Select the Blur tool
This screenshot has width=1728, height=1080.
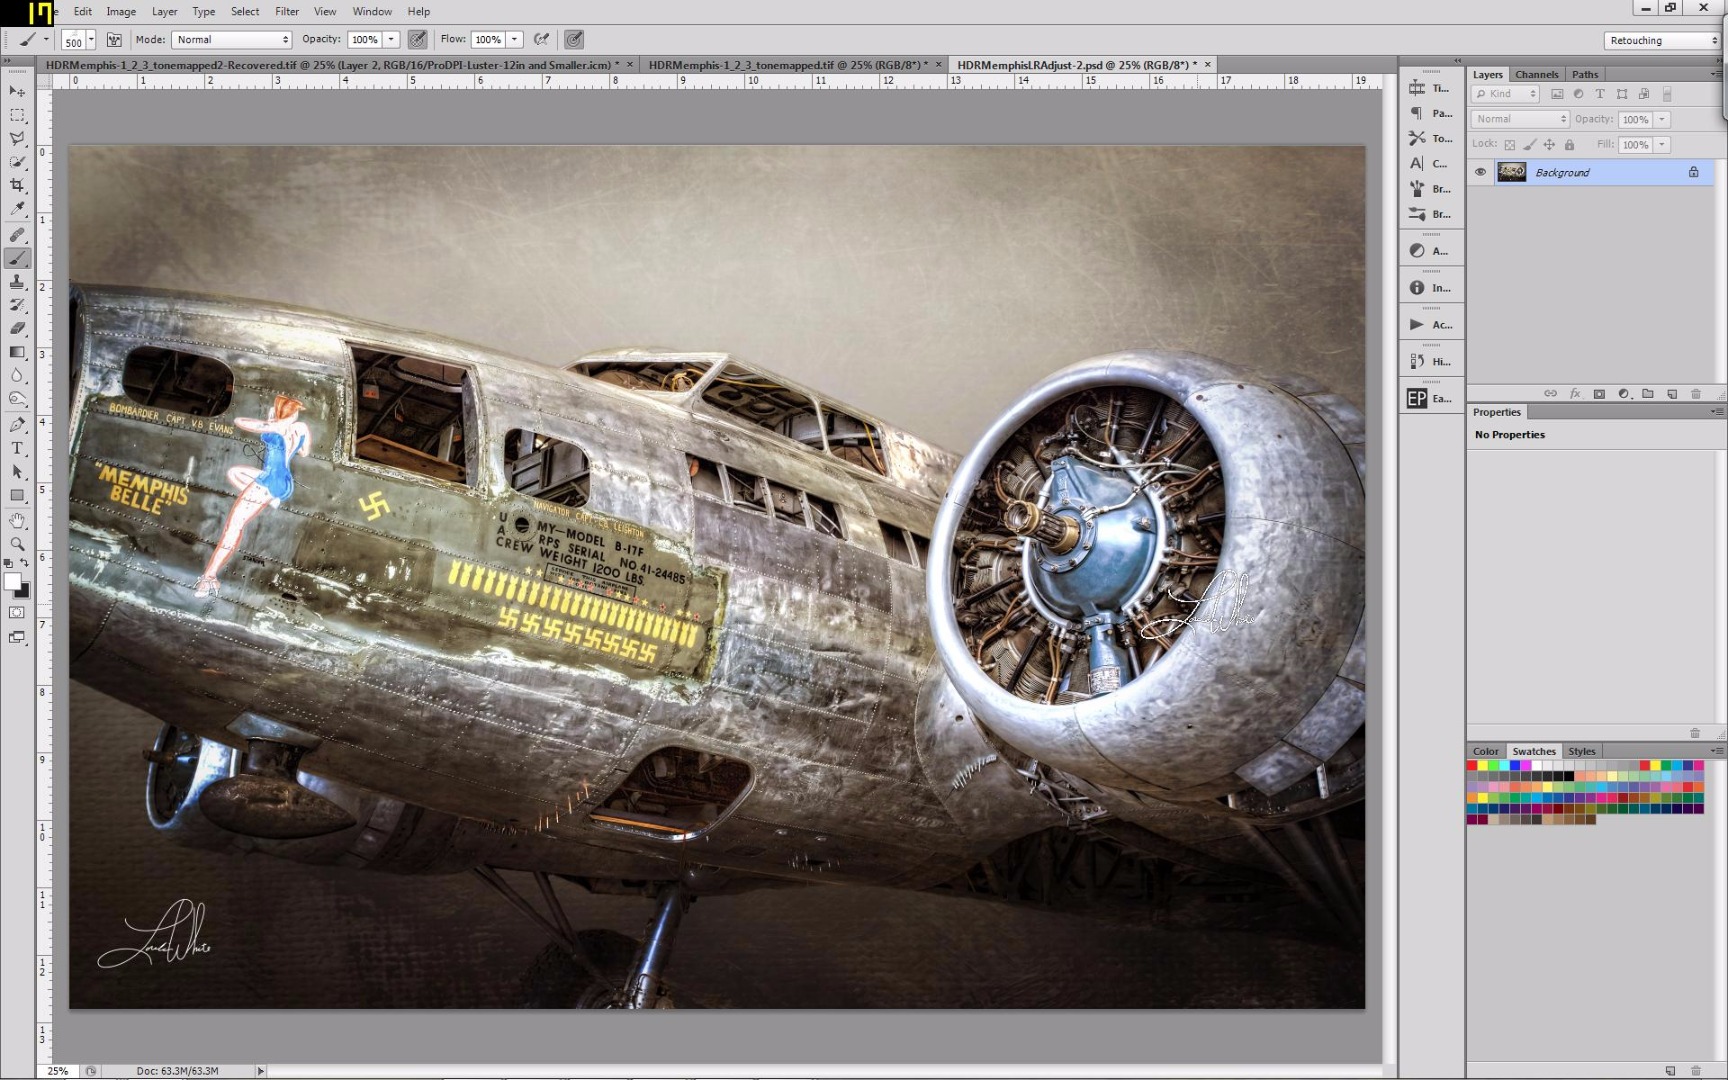click(17, 376)
